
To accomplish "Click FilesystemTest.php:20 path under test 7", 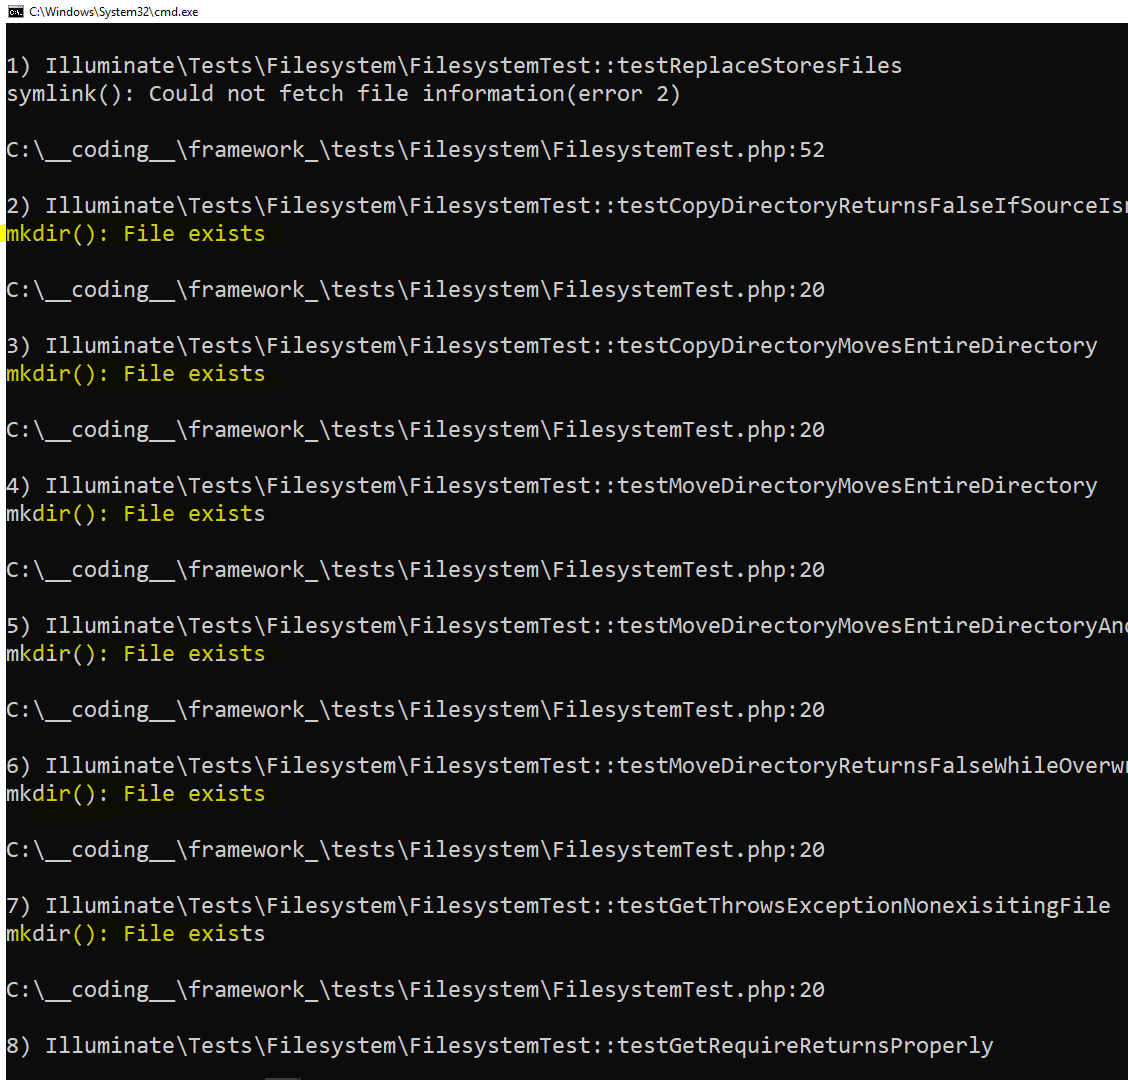I will point(415,989).
